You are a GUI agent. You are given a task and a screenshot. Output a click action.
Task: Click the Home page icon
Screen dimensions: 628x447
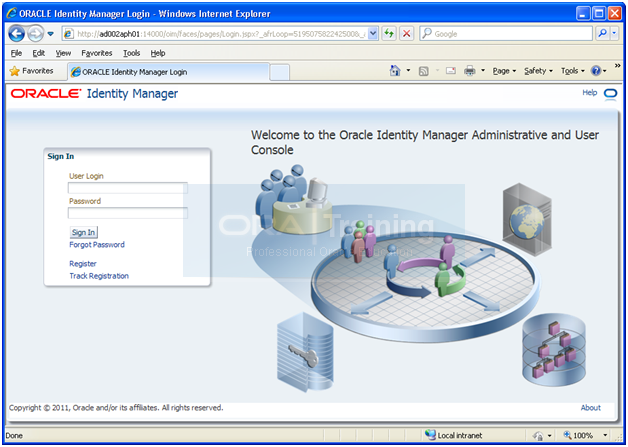point(395,71)
